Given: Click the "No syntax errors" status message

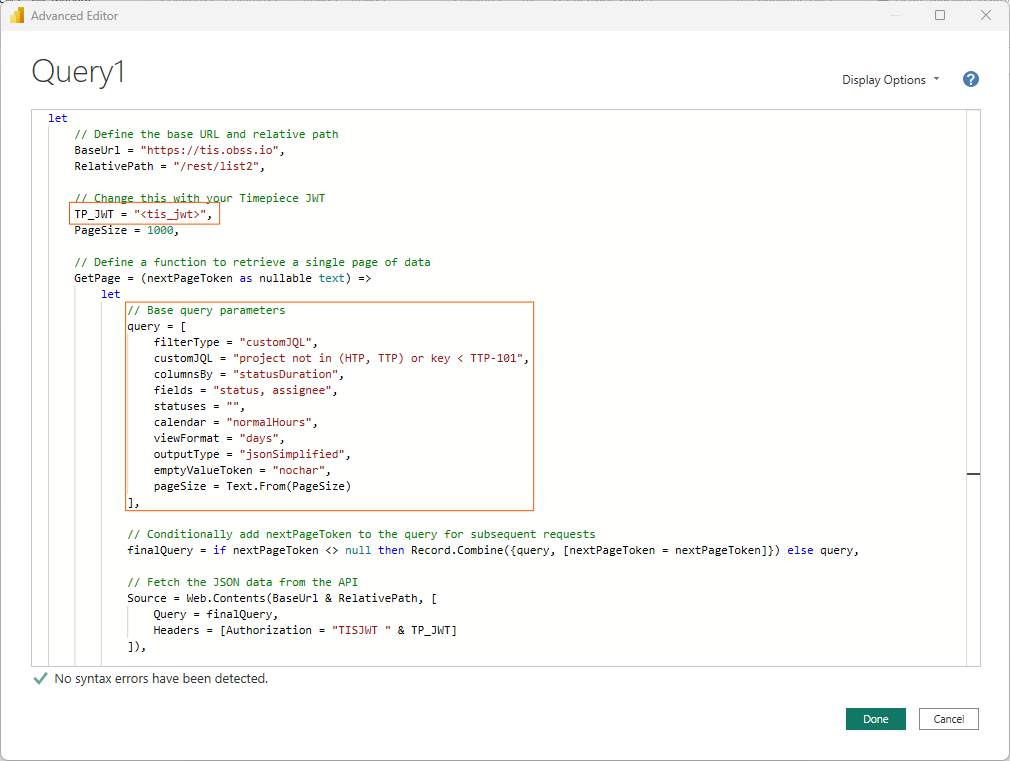Looking at the screenshot, I should [x=161, y=678].
